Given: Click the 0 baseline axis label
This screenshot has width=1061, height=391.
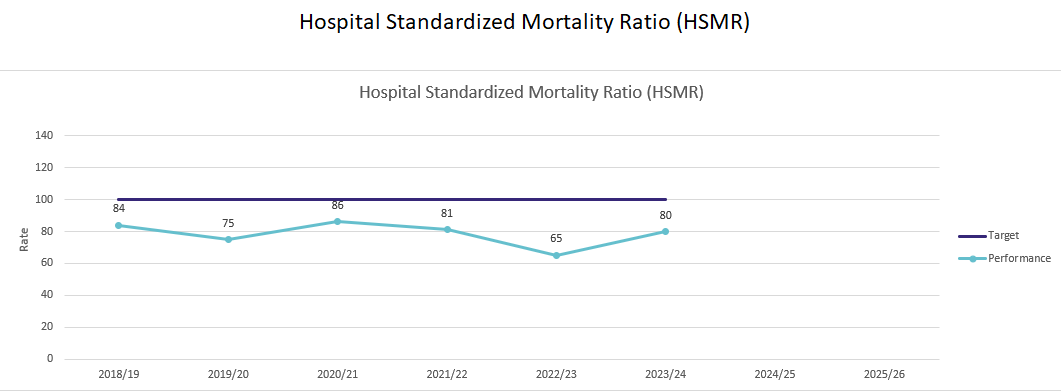Looking at the screenshot, I should click(50, 359).
